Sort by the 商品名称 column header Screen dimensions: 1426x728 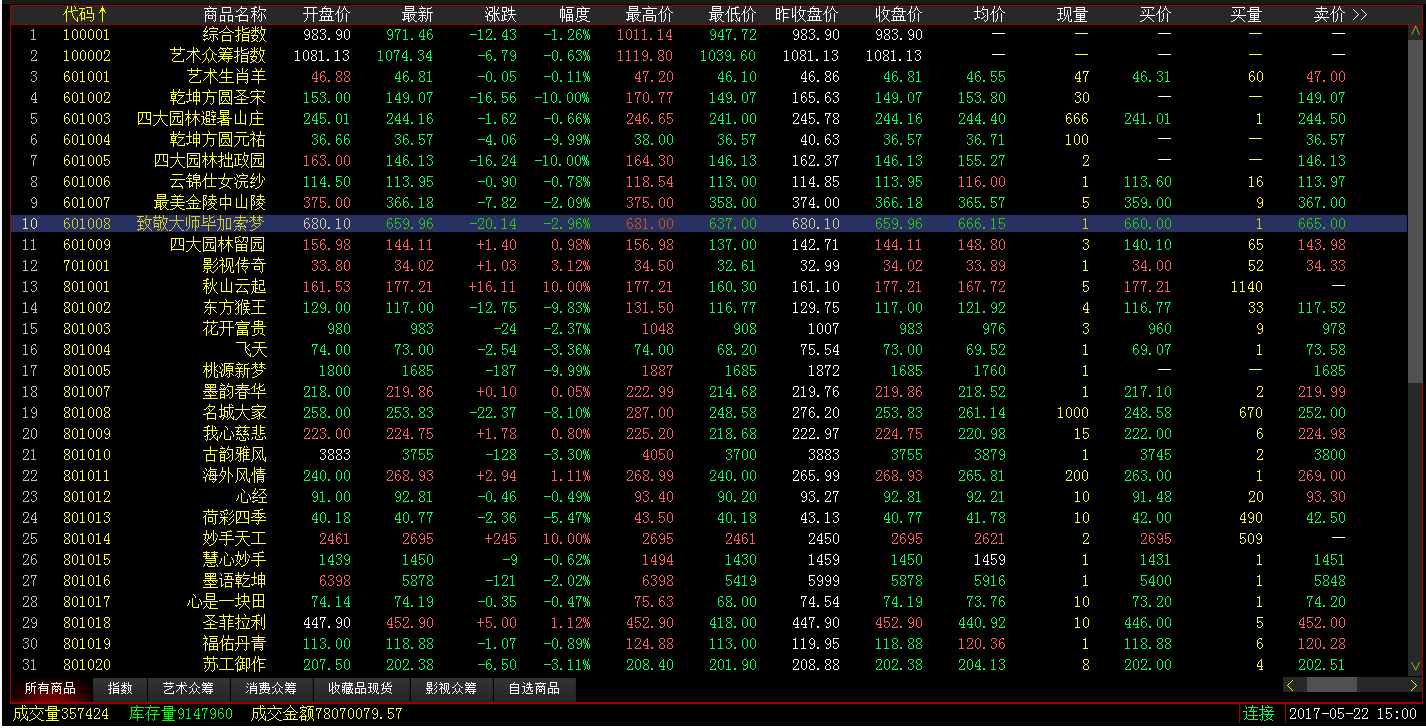click(x=234, y=15)
